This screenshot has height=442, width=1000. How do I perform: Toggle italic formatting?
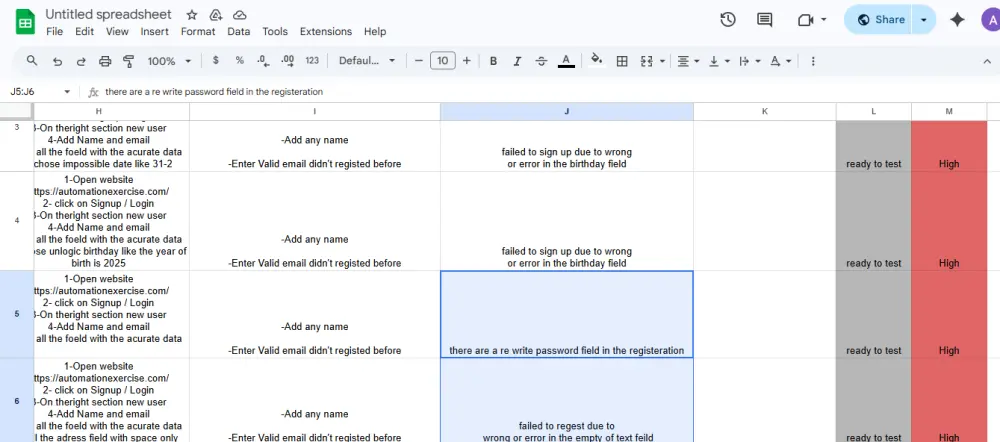tap(517, 61)
